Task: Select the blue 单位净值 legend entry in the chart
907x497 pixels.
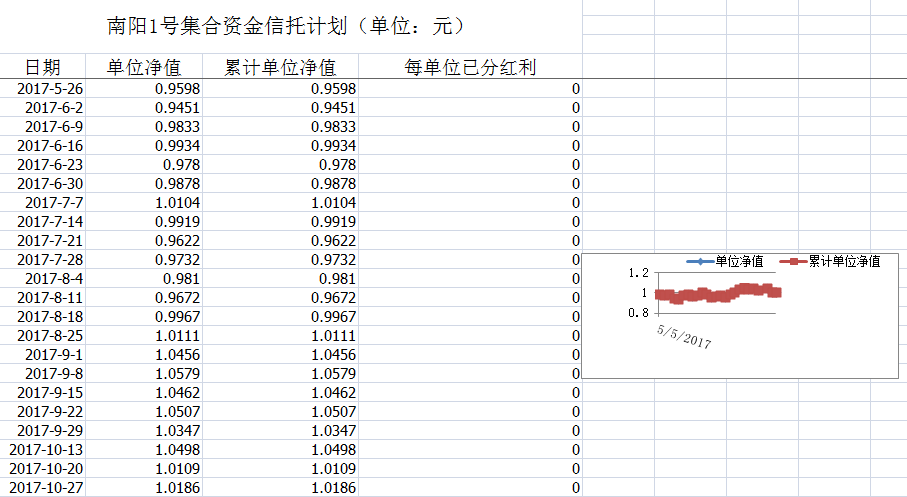Action: pos(725,262)
